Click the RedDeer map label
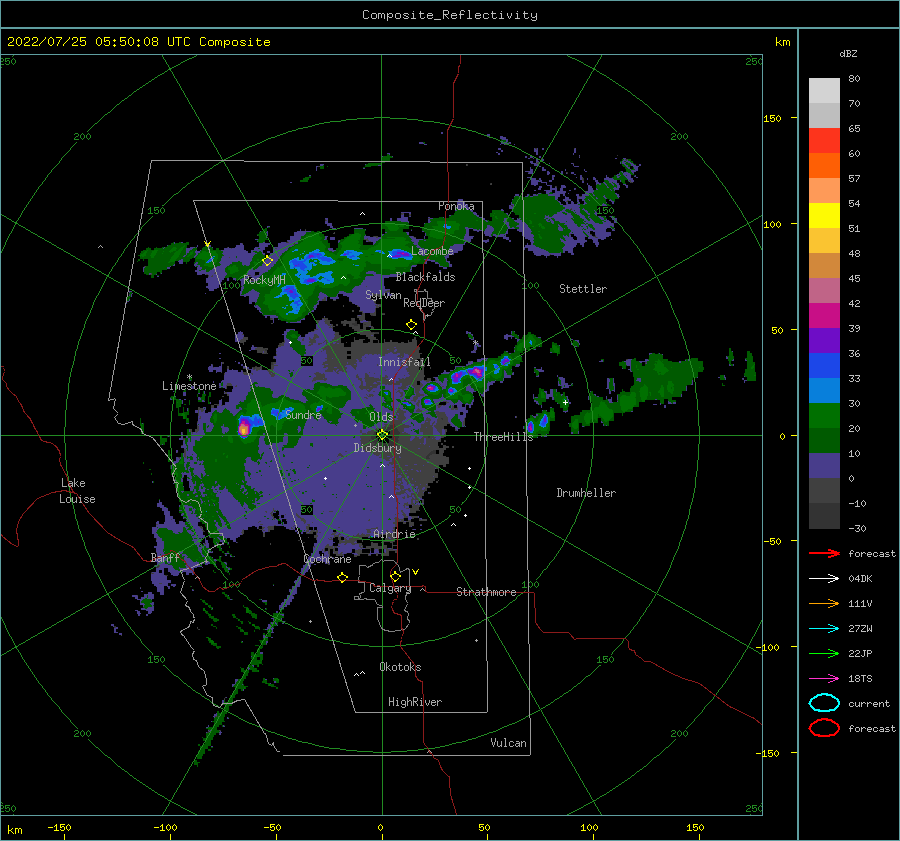 pyautogui.click(x=424, y=303)
